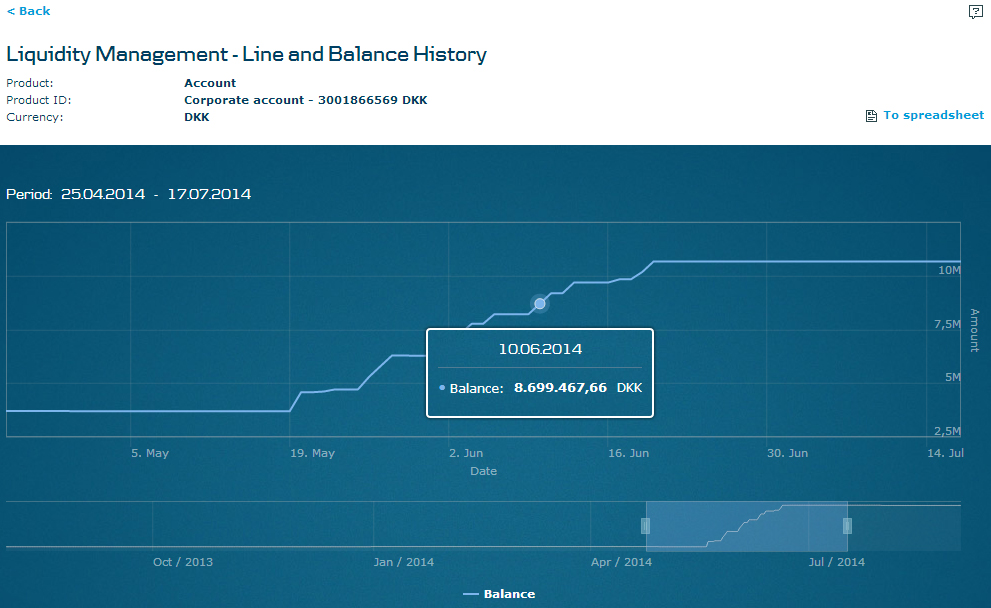Click the 16. Jun date axis label
This screenshot has width=991, height=608.
pos(629,453)
